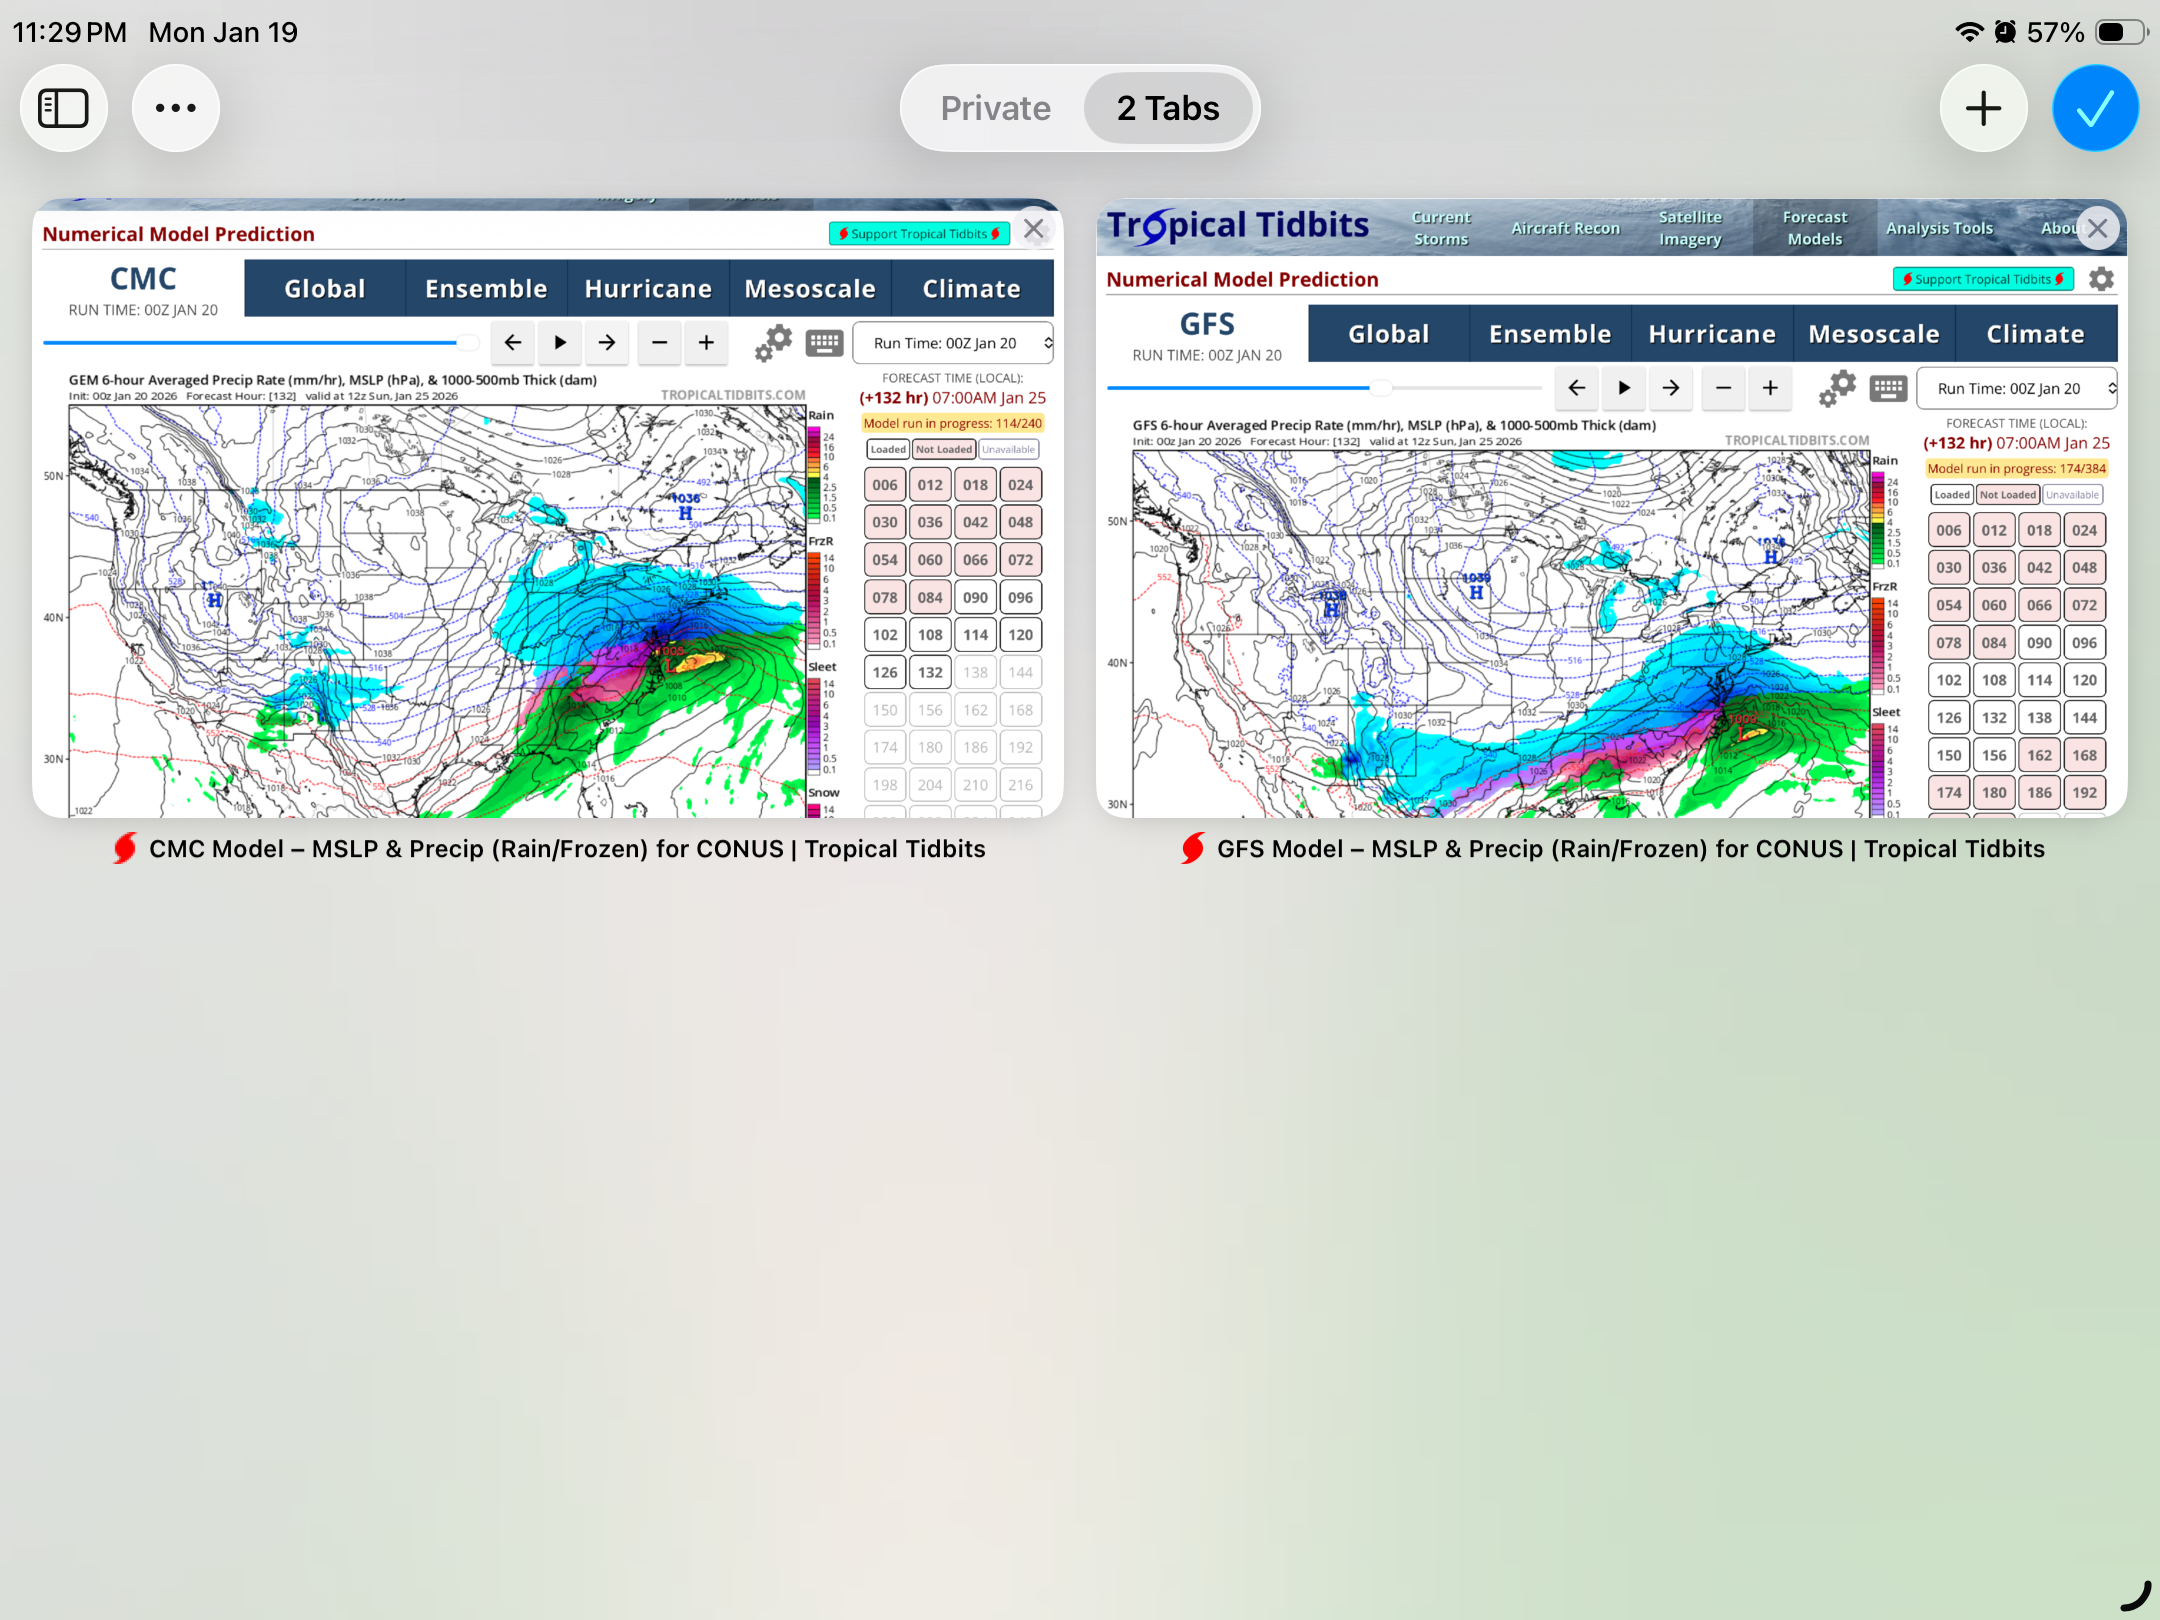Image resolution: width=2160 pixels, height=1620 pixels.
Task: Click Support Tropical Tidbits button in CMC tab
Action: point(919,234)
